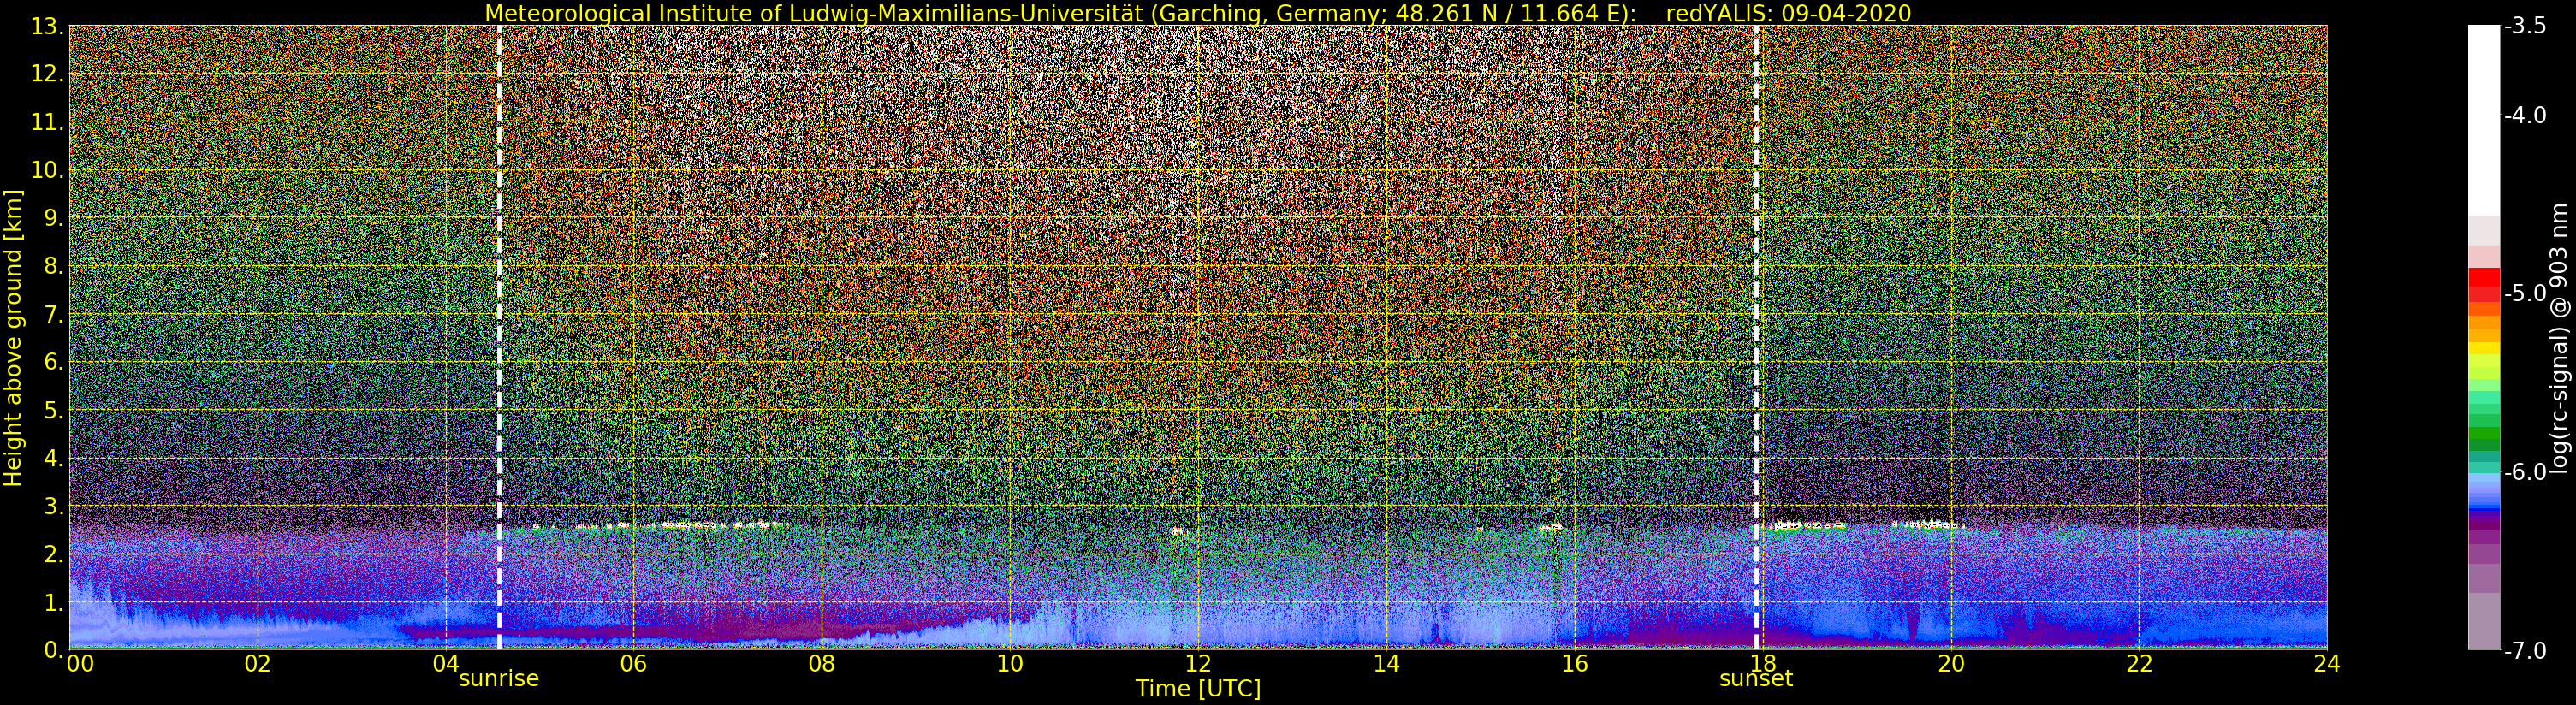
Task: Click the "20" time axis tick label
Action: click(x=1951, y=664)
